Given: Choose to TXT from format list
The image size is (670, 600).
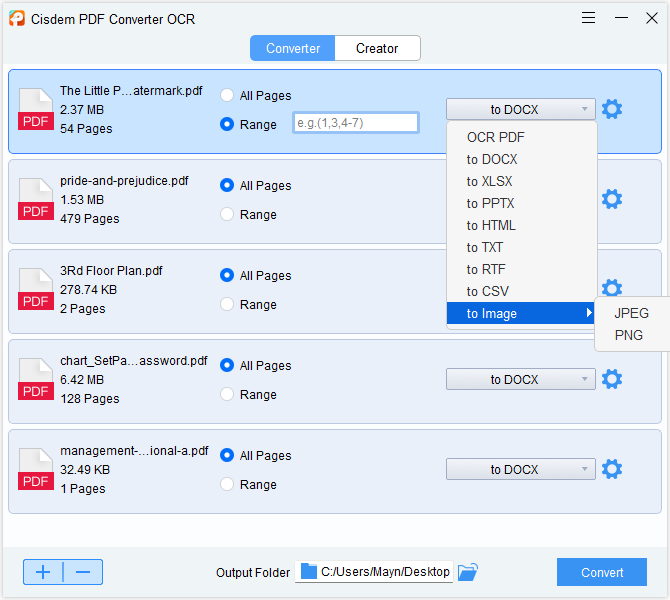Looking at the screenshot, I should tap(521, 247).
